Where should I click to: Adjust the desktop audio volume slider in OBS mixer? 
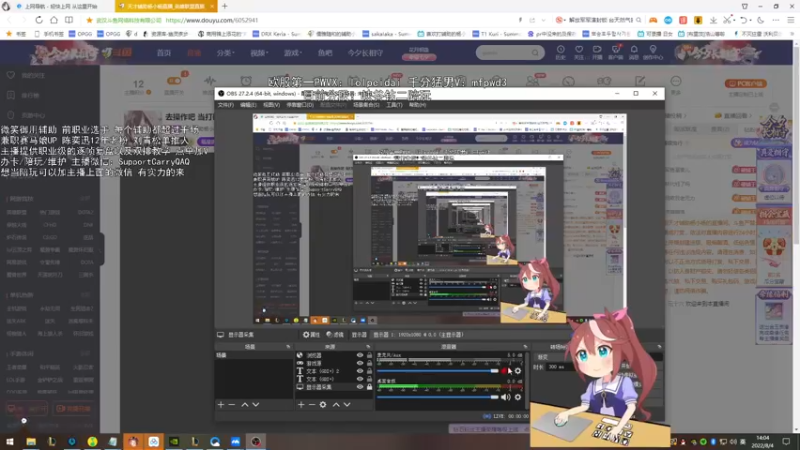(438, 397)
